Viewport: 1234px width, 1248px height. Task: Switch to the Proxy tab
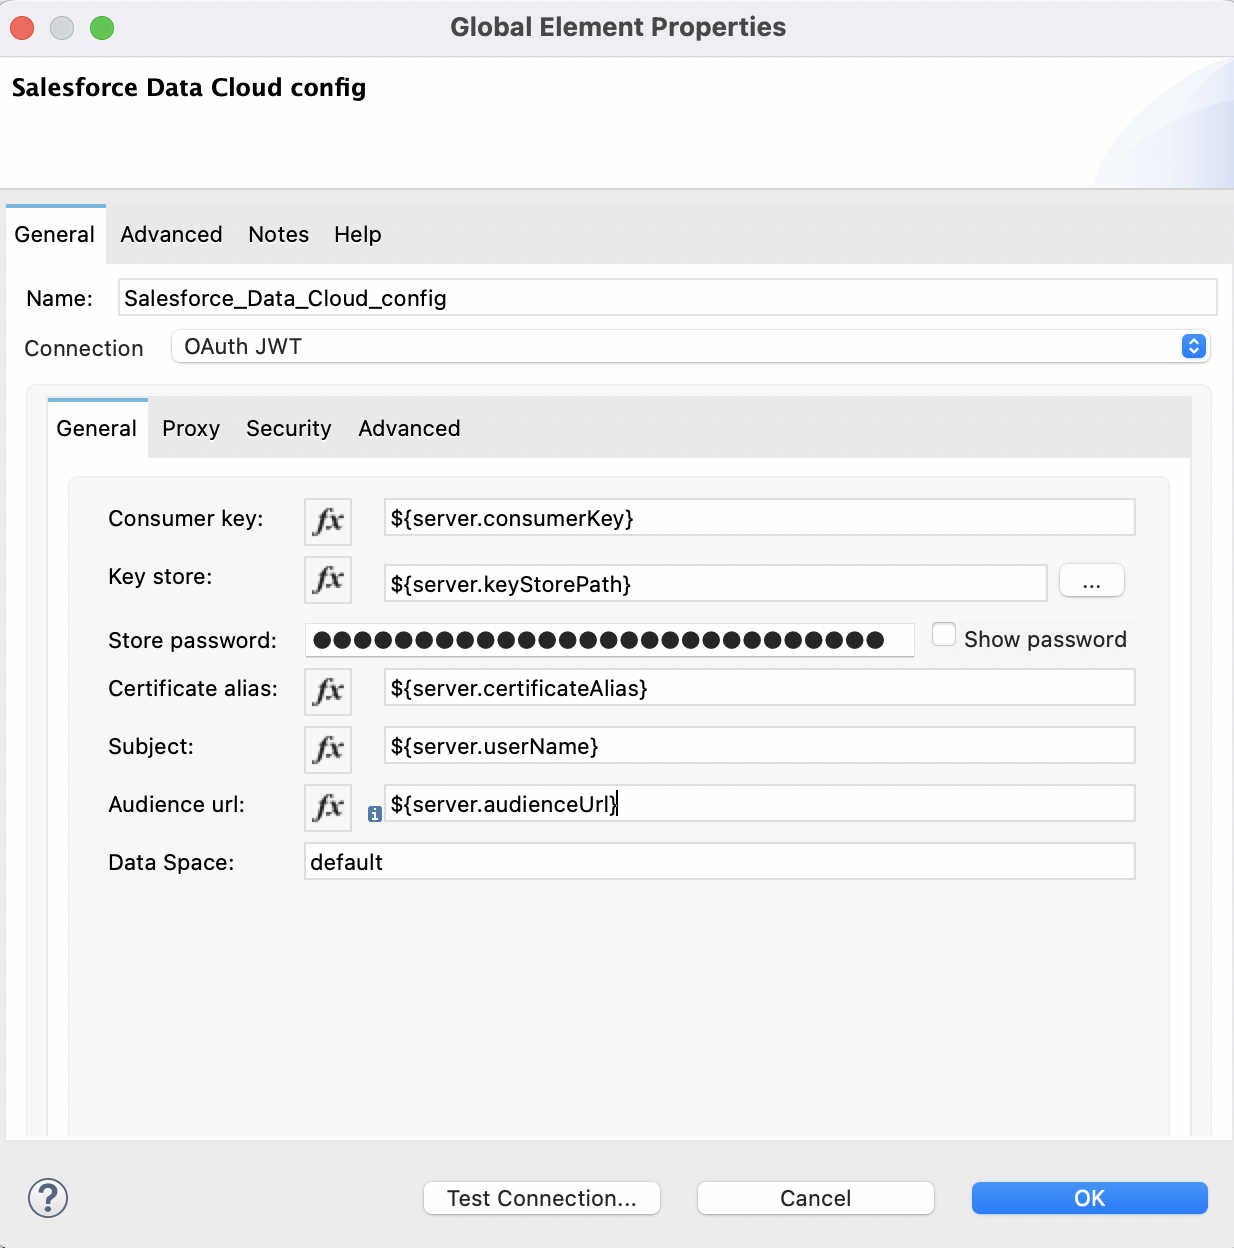click(190, 428)
